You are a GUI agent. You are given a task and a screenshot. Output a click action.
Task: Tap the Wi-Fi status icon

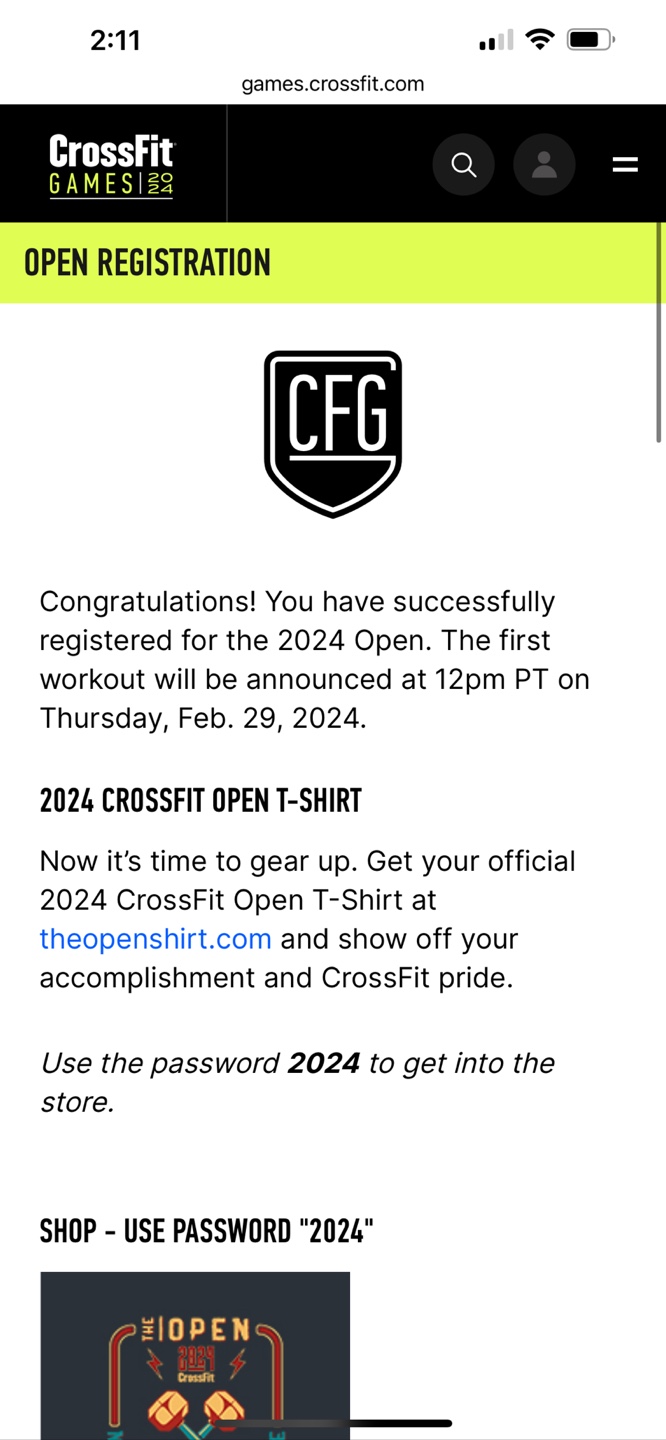[x=540, y=40]
